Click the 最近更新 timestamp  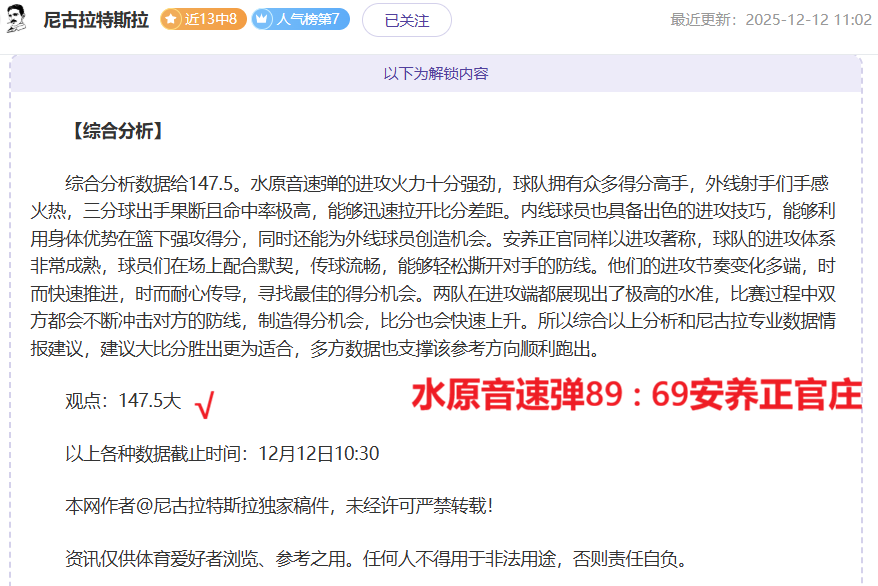point(770,20)
